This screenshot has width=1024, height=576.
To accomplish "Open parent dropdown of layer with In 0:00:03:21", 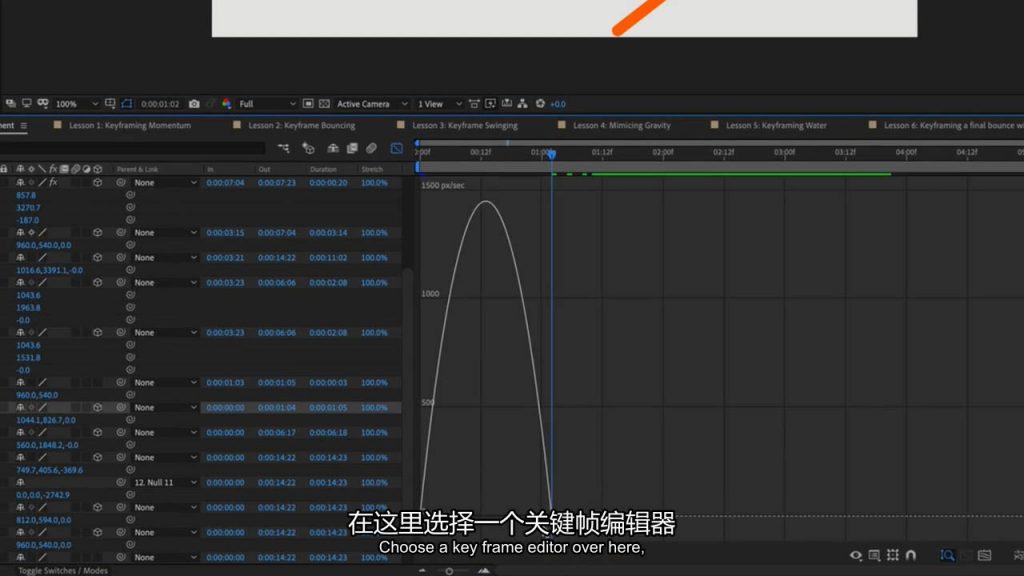I will coord(165,257).
